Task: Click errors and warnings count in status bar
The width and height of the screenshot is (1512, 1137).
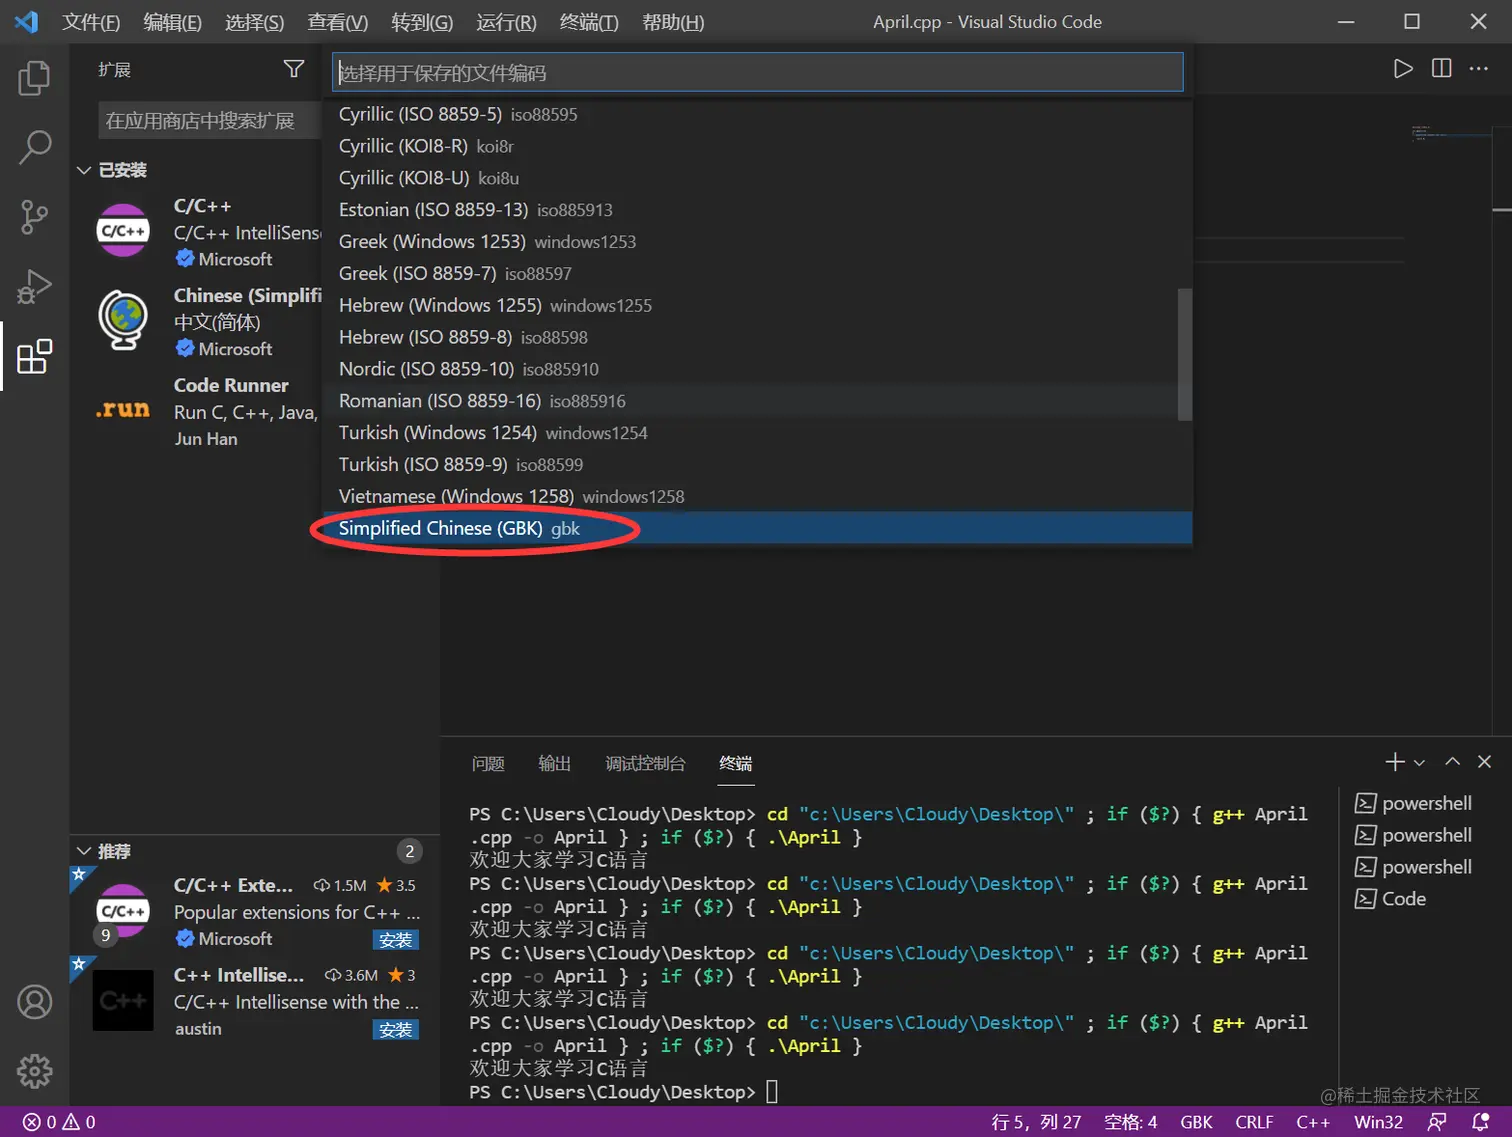Action: (x=59, y=1122)
